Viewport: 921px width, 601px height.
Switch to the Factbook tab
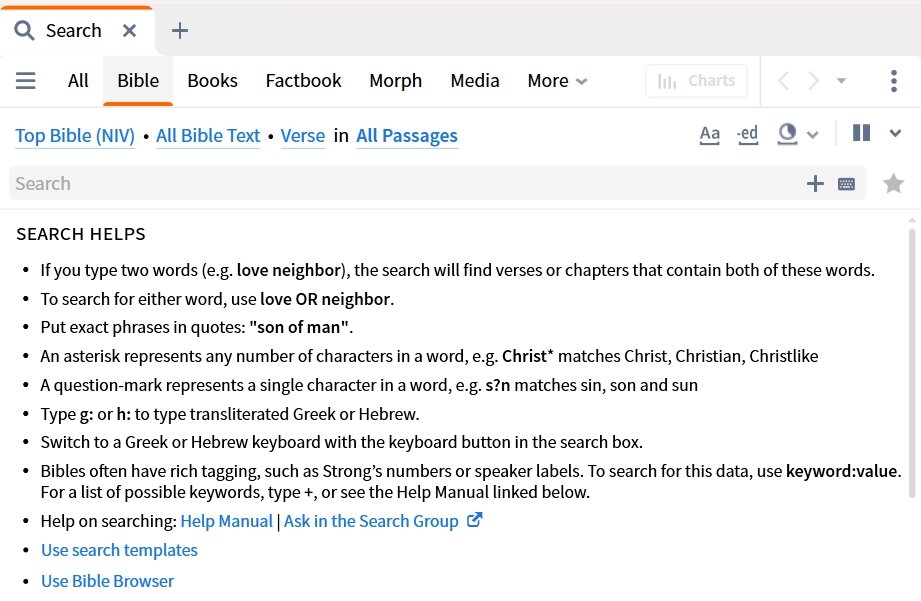point(303,80)
